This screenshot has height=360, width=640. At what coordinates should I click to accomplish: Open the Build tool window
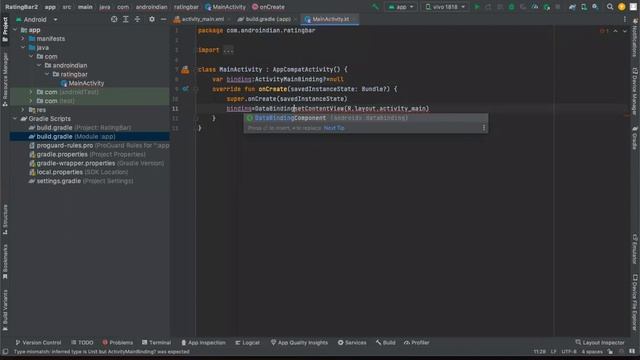[386, 342]
